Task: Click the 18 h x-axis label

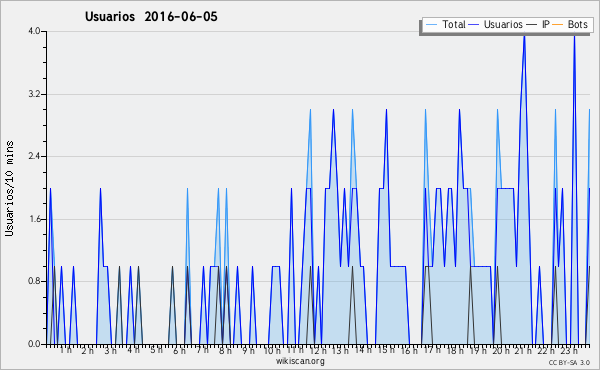Action: (x=455, y=350)
